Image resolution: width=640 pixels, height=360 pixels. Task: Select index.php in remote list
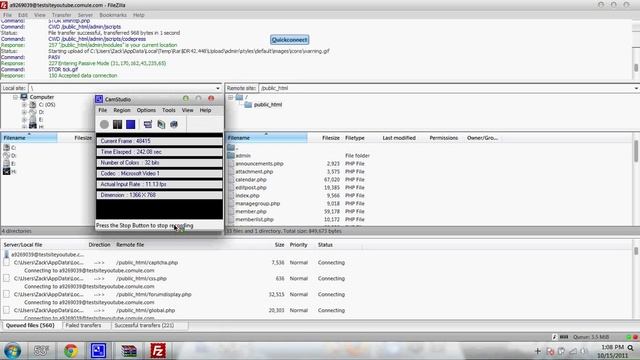(x=247, y=196)
